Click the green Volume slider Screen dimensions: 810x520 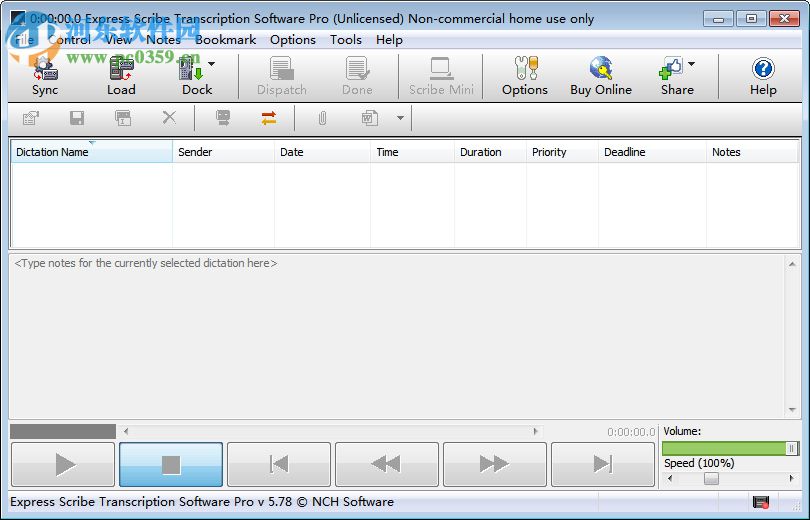click(730, 448)
